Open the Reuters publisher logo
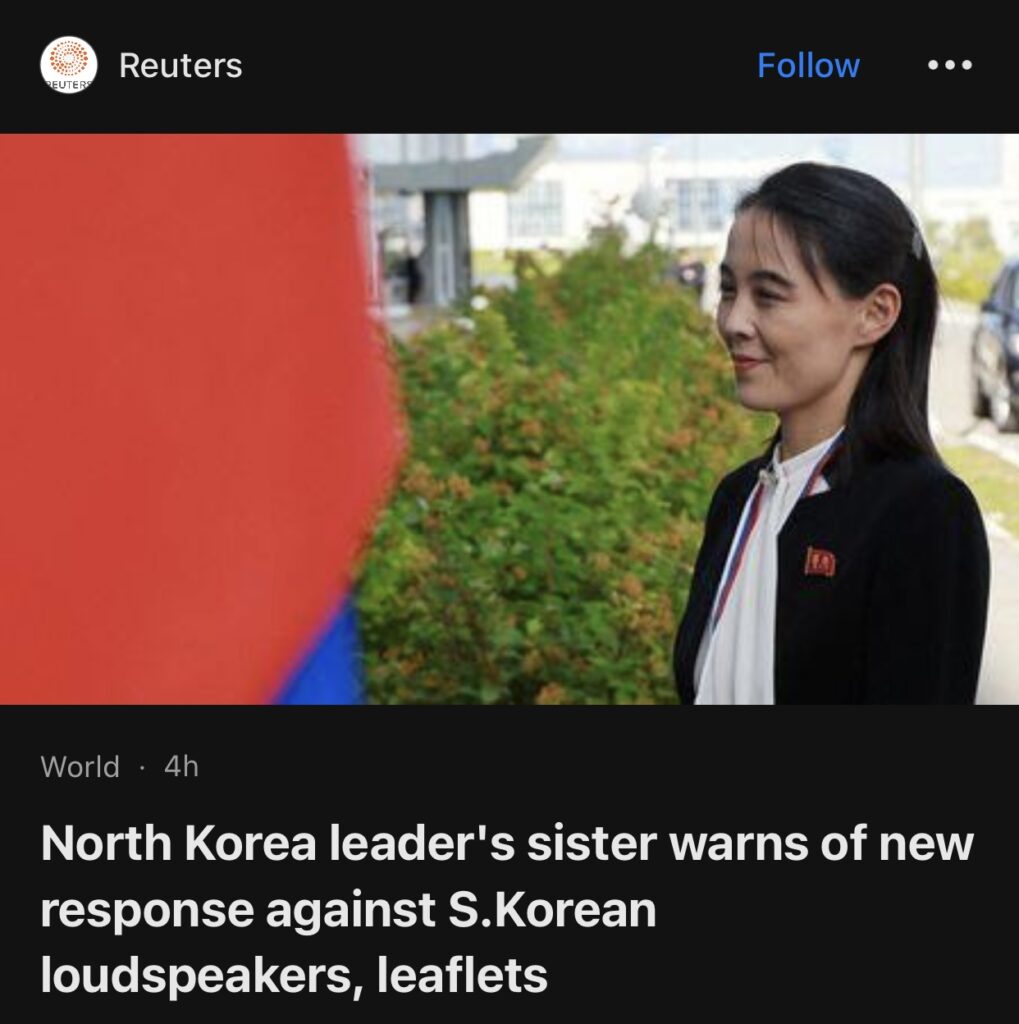 coord(69,65)
